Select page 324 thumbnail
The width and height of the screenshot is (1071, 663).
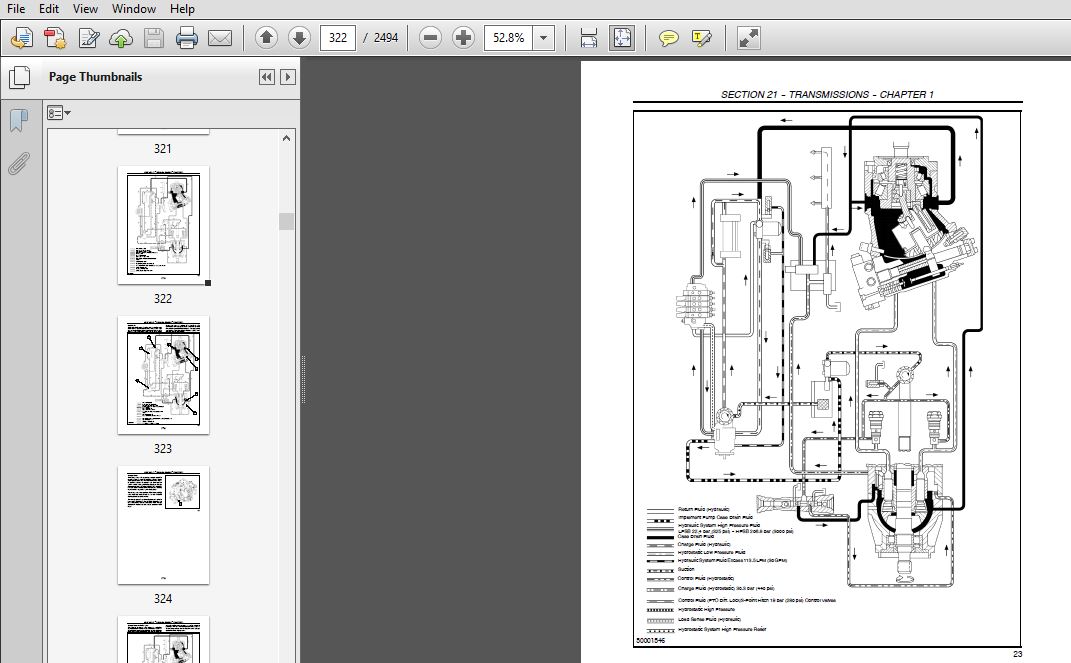[x=163, y=525]
